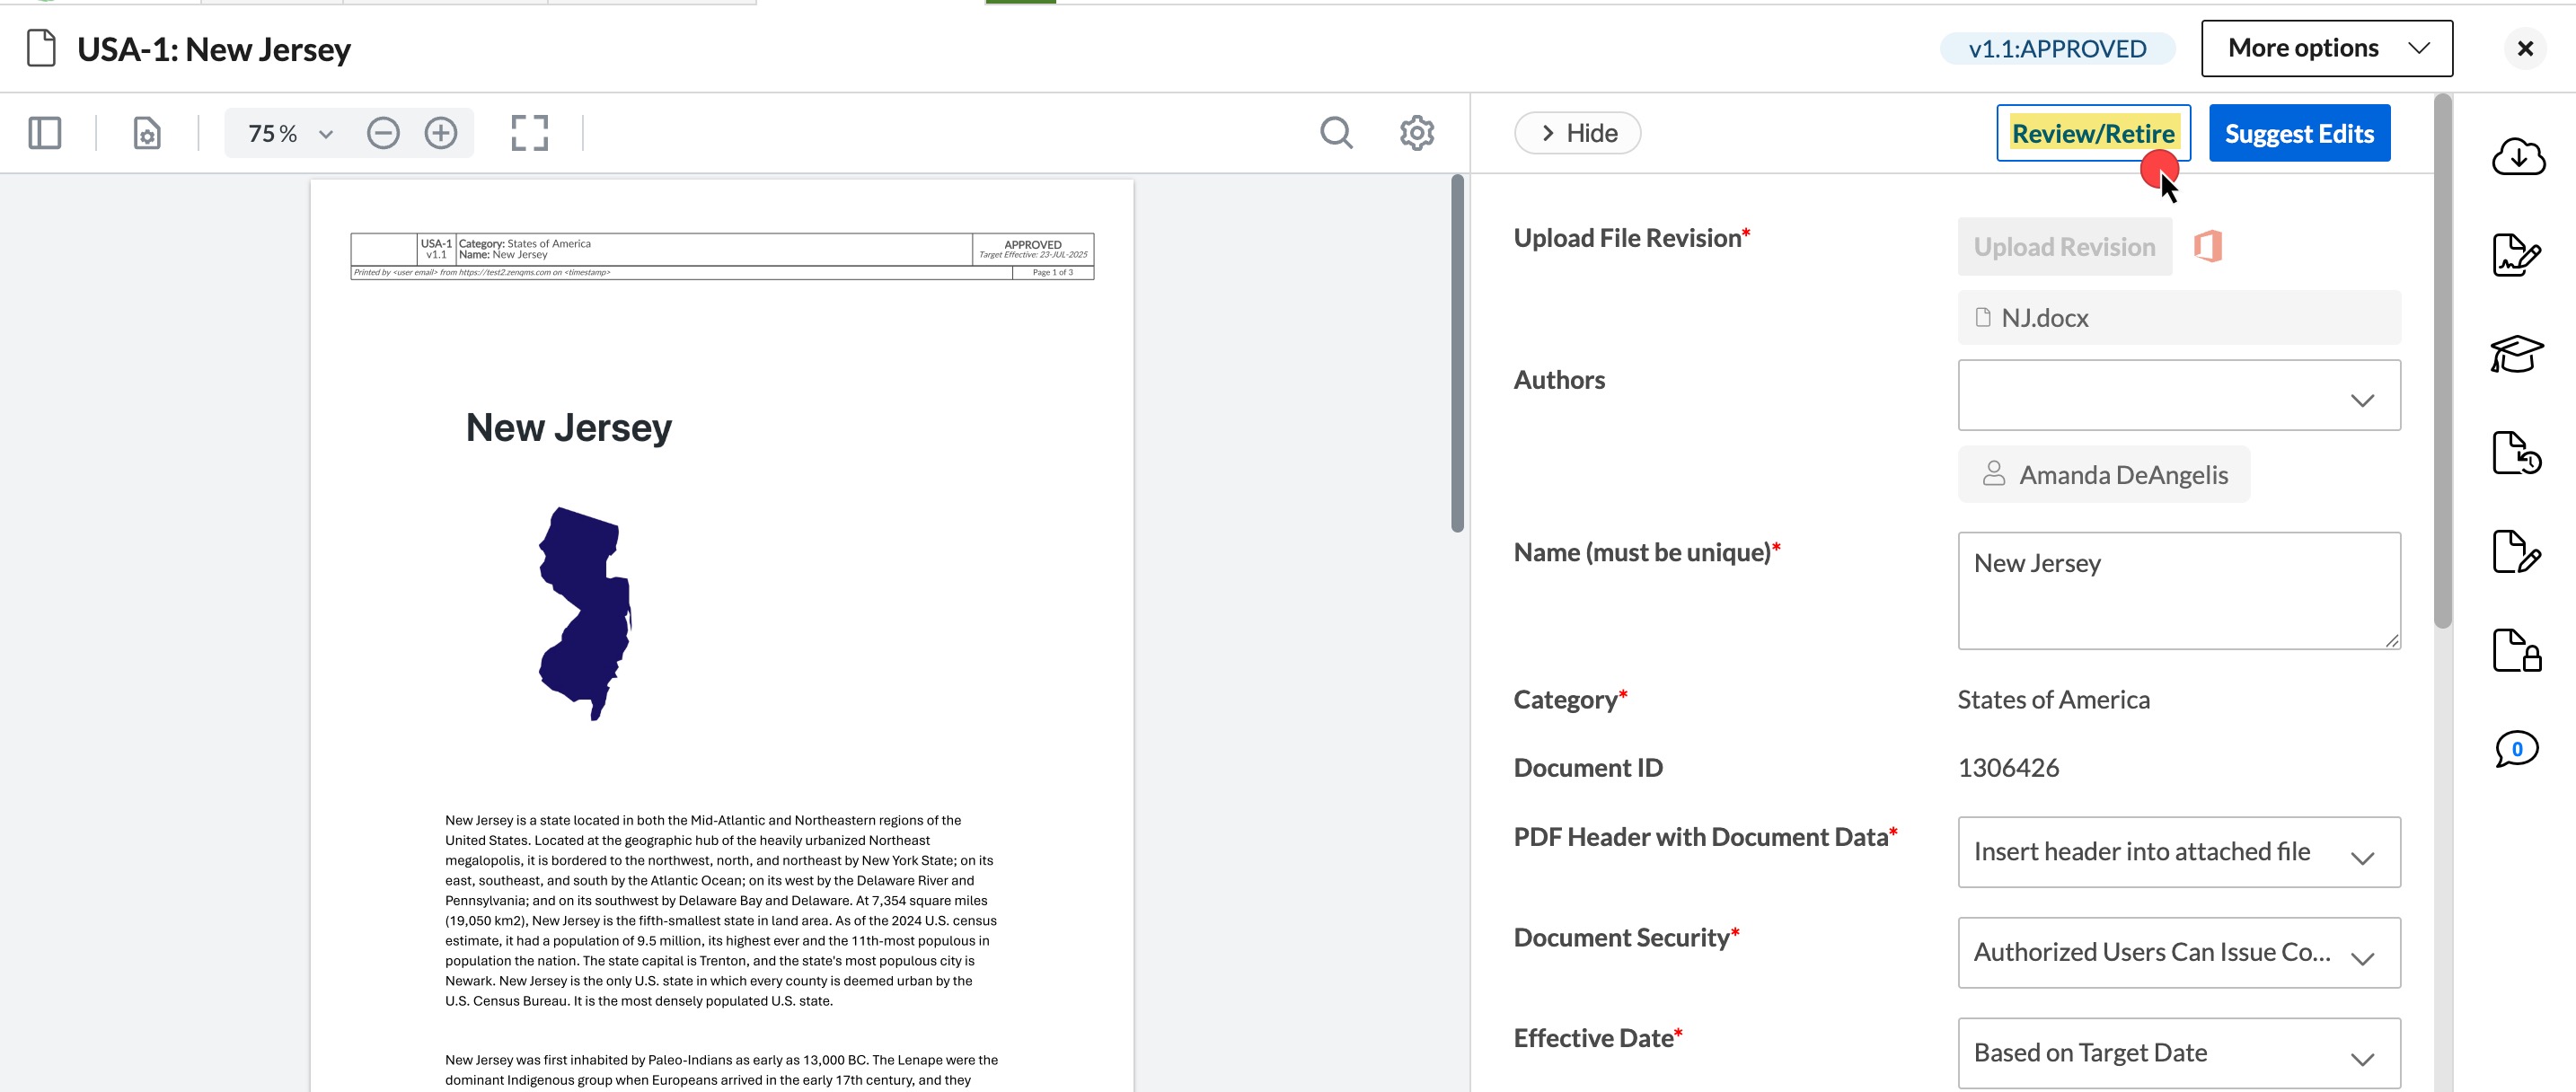Open the NJ.docx attached file
2576x1092 pixels.
[x=2179, y=318]
